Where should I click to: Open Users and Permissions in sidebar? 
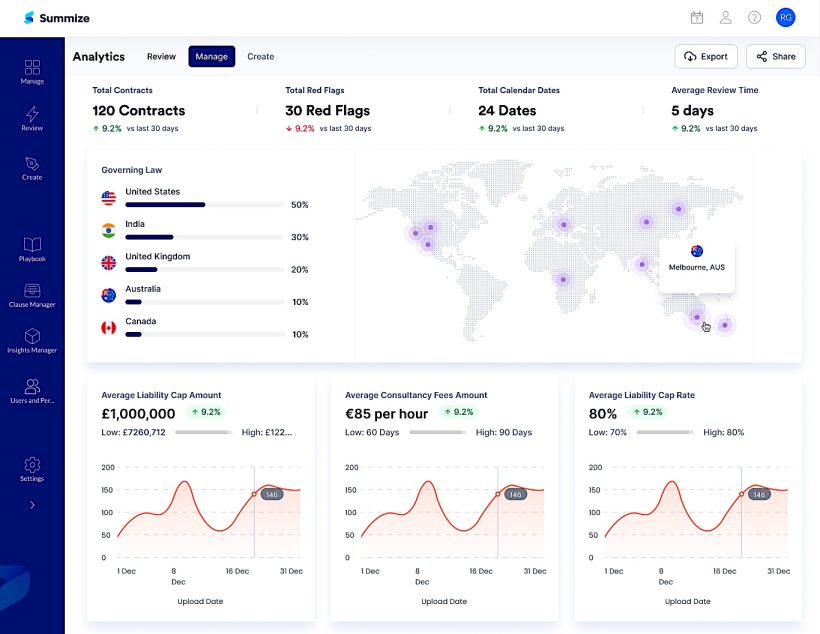[x=32, y=390]
